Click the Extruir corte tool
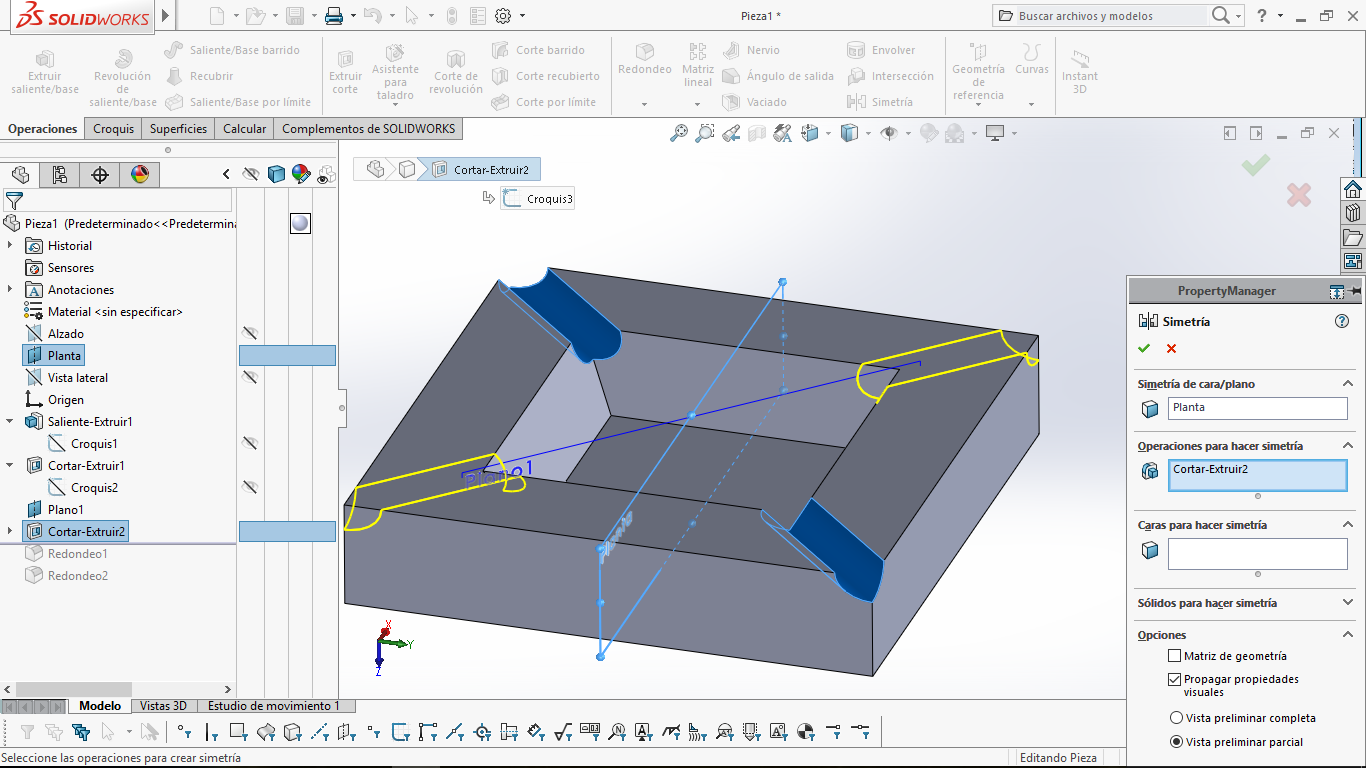Viewport: 1366px width, 768px height. 346,72
